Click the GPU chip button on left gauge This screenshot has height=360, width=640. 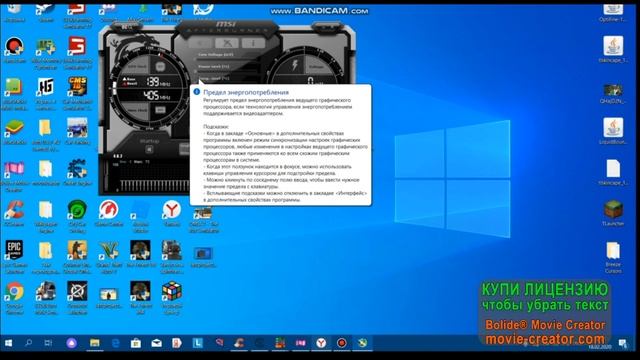160,67
